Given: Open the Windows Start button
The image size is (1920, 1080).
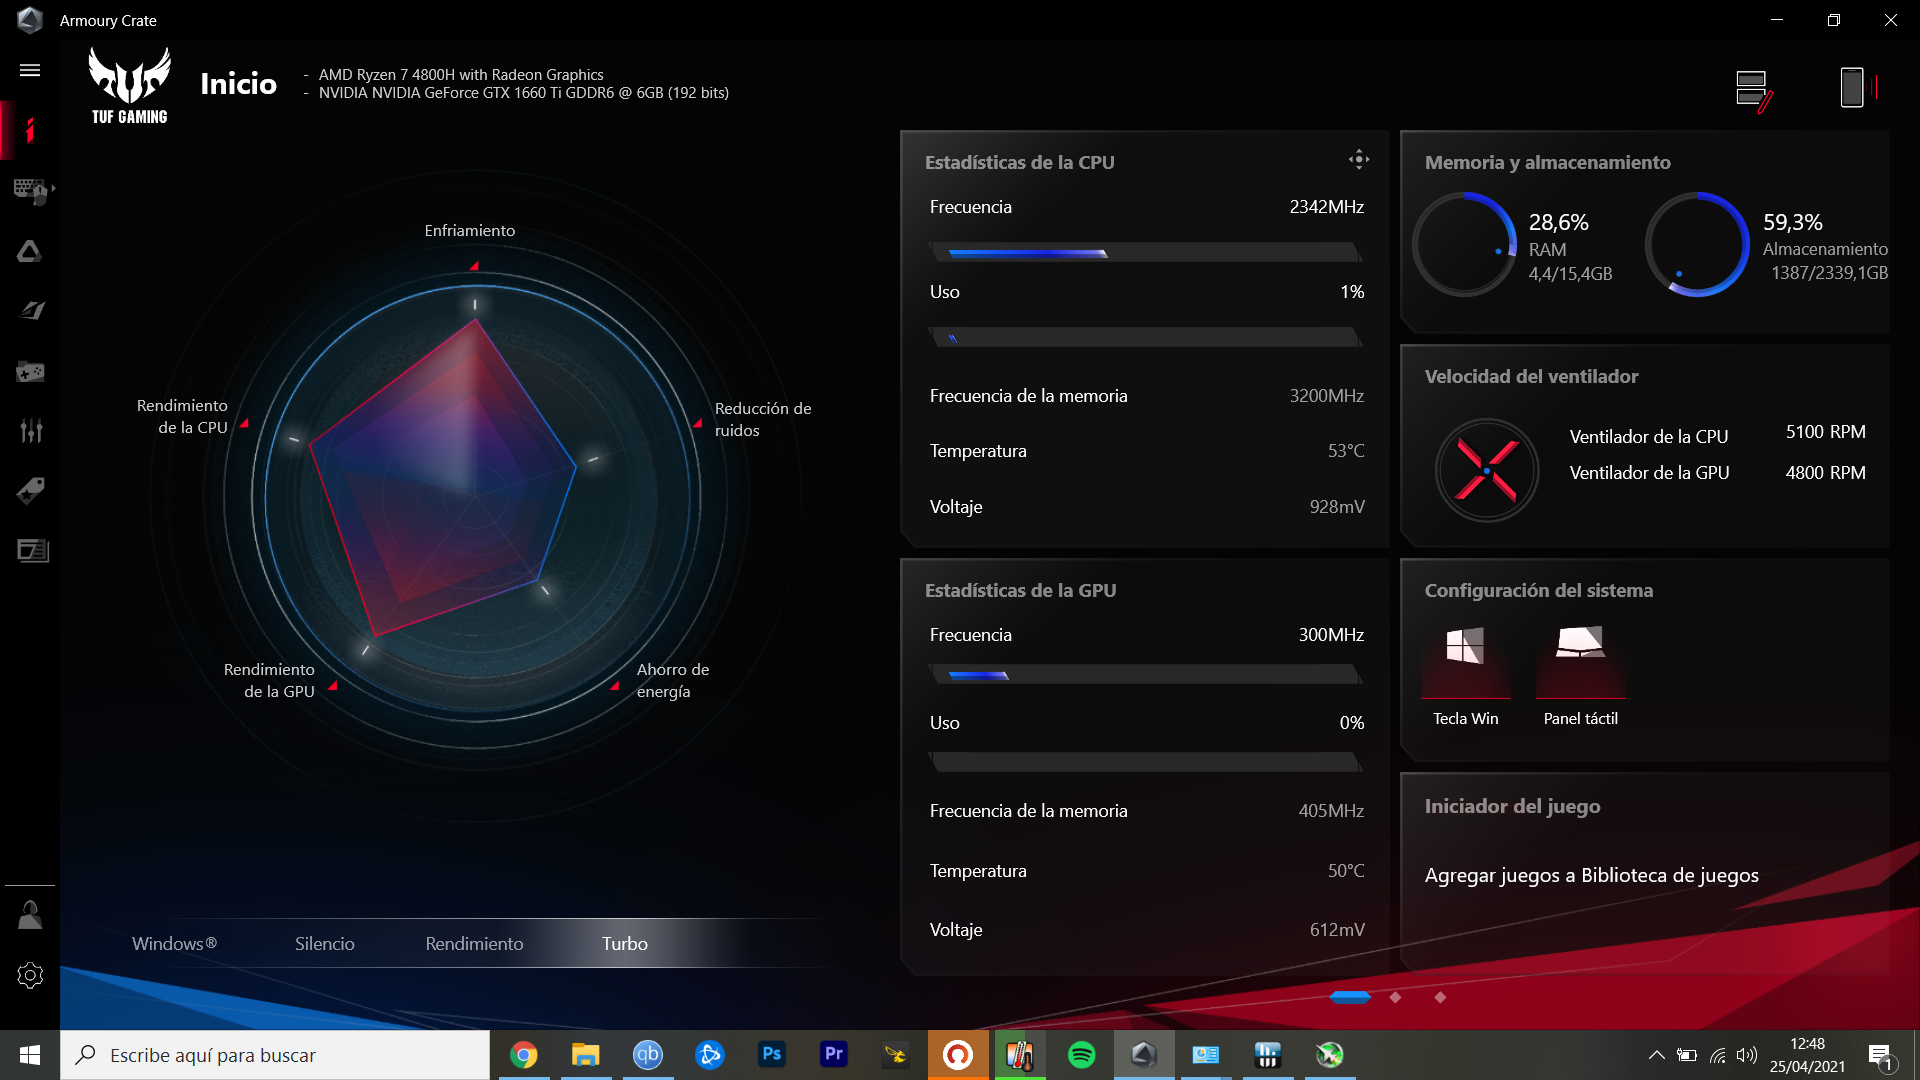Looking at the screenshot, I should pyautogui.click(x=30, y=1055).
